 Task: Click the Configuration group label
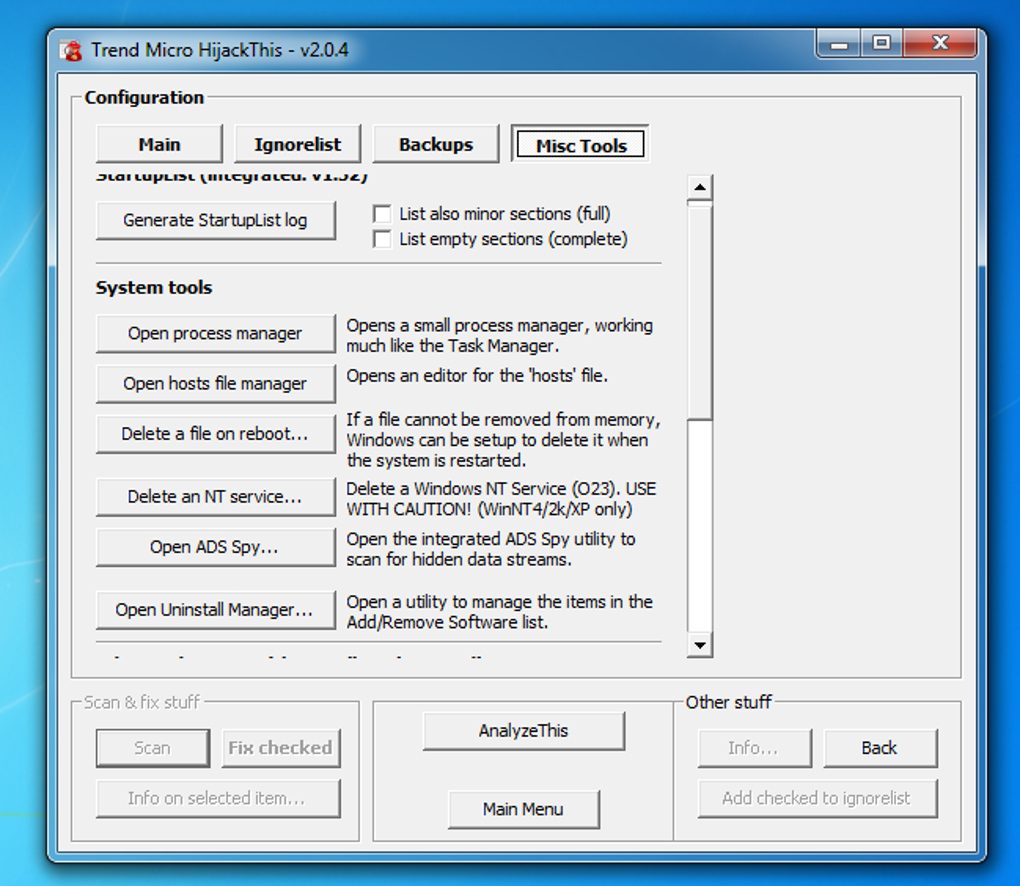[144, 98]
